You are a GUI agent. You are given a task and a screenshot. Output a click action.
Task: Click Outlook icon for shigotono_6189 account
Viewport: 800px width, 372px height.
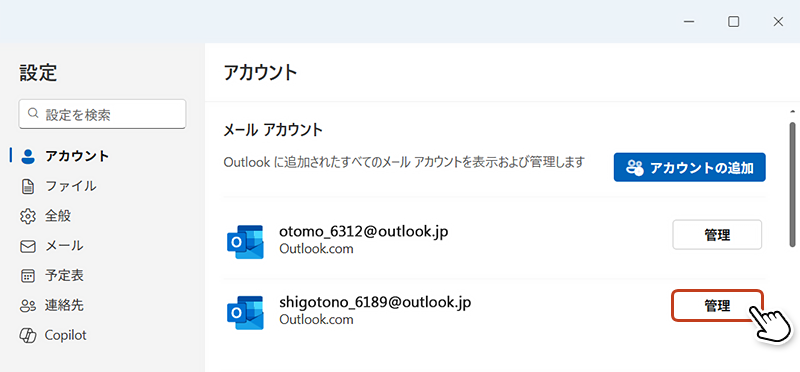click(245, 312)
